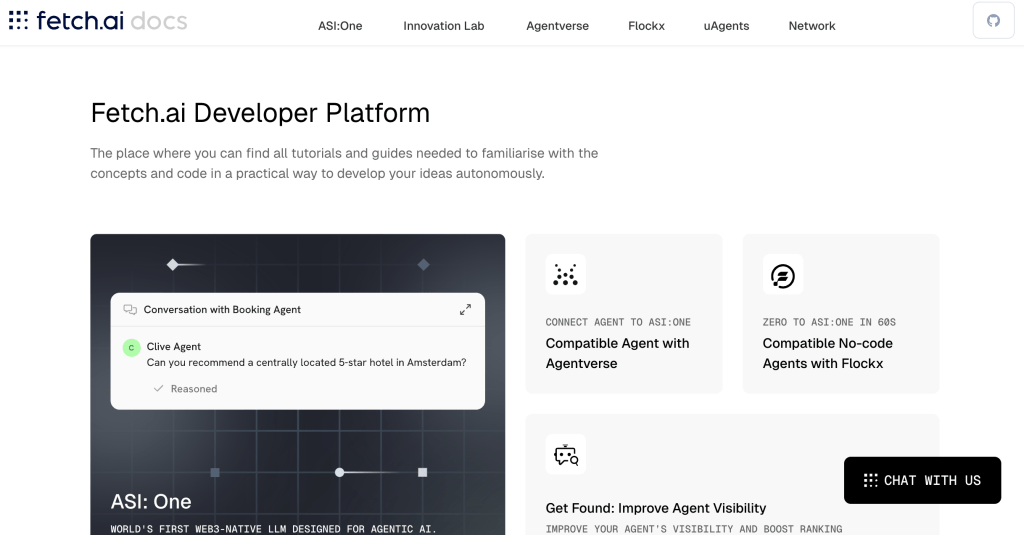Open the uAgents navigation tab
Viewport: 1024px width, 535px height.
726,26
